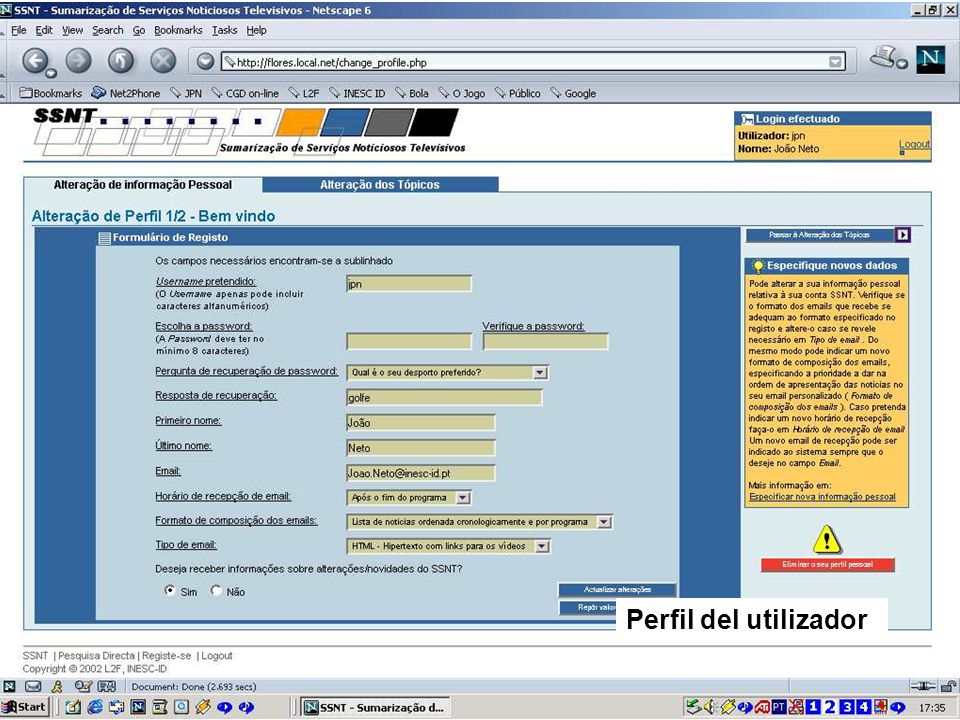This screenshot has width=960, height=720.
Task: Click the Username pretendido input field
Action: tap(409, 283)
